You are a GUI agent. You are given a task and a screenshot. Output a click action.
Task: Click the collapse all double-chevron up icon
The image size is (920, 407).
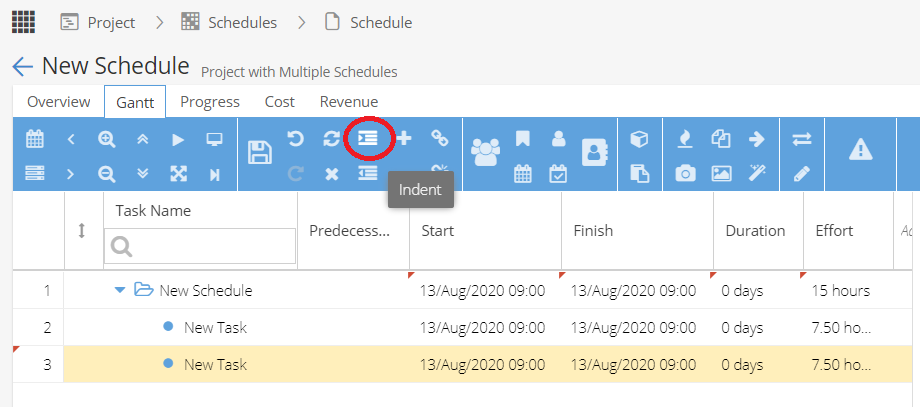point(143,139)
